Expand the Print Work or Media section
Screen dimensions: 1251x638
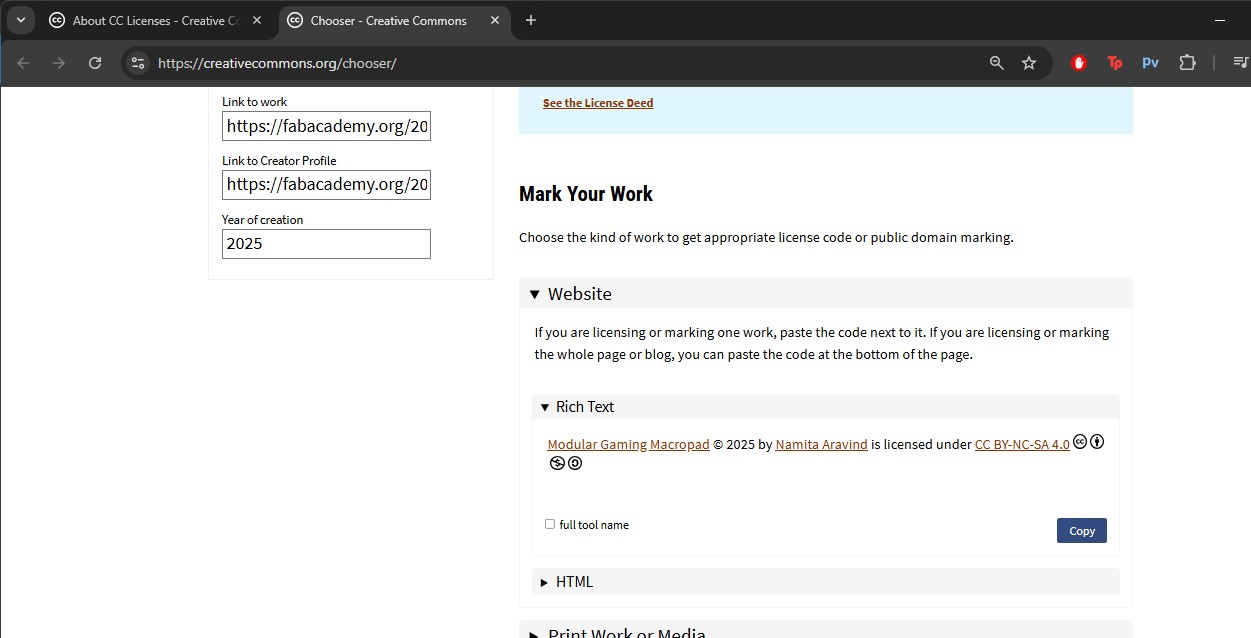826,632
